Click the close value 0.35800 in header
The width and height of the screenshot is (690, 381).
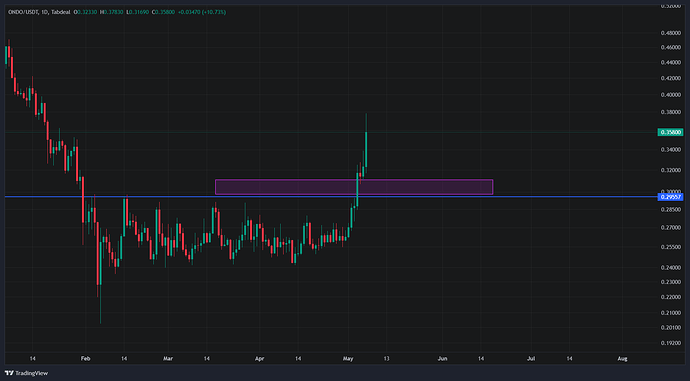(165, 12)
